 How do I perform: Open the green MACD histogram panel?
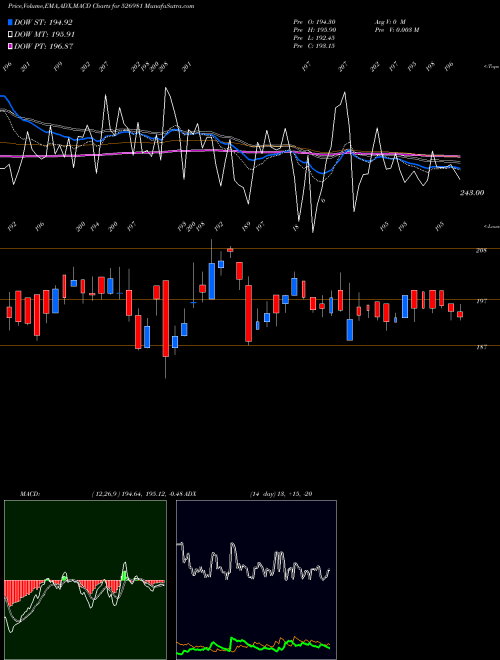pos(85,580)
